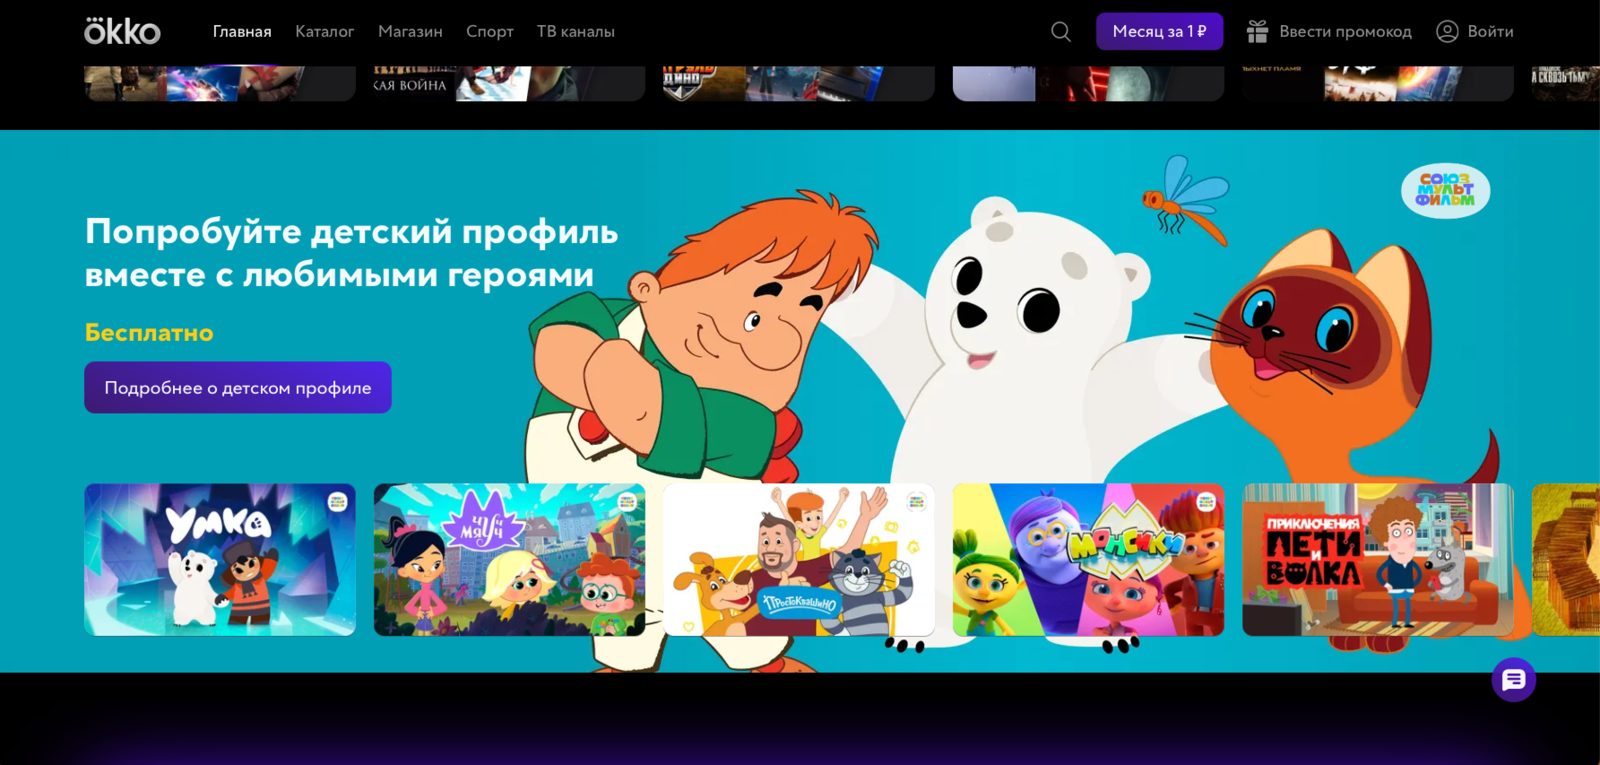Click the Okko logo
The height and width of the screenshot is (765, 1600).
pyautogui.click(x=122, y=31)
